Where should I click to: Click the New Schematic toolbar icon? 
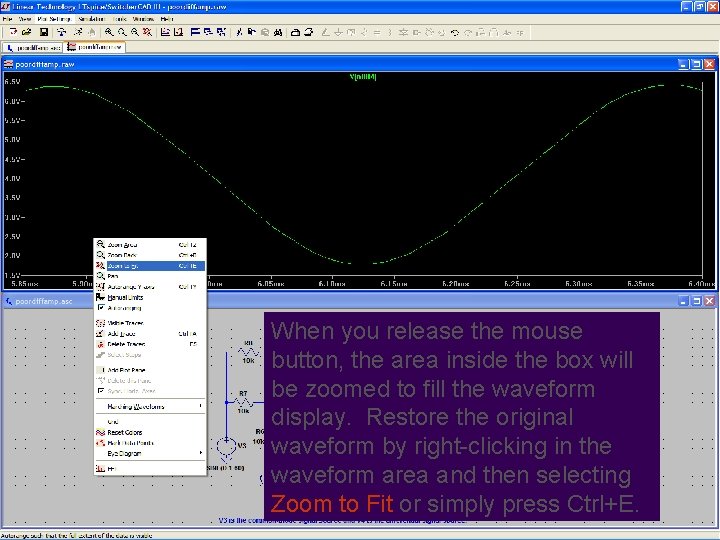[13, 32]
